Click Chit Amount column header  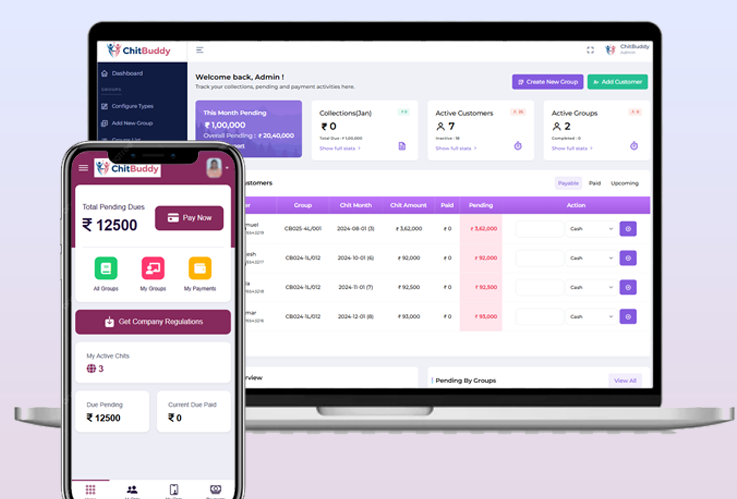[408, 205]
